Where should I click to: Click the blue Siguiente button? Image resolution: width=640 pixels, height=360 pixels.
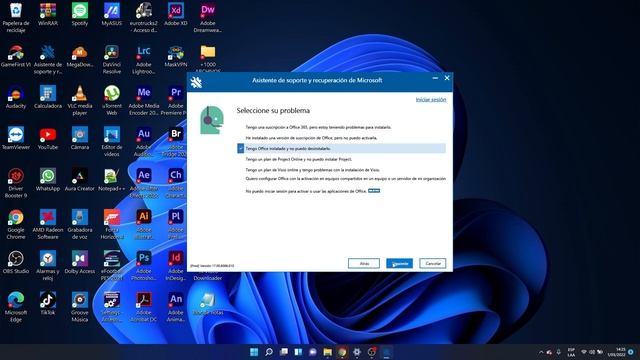tap(399, 263)
